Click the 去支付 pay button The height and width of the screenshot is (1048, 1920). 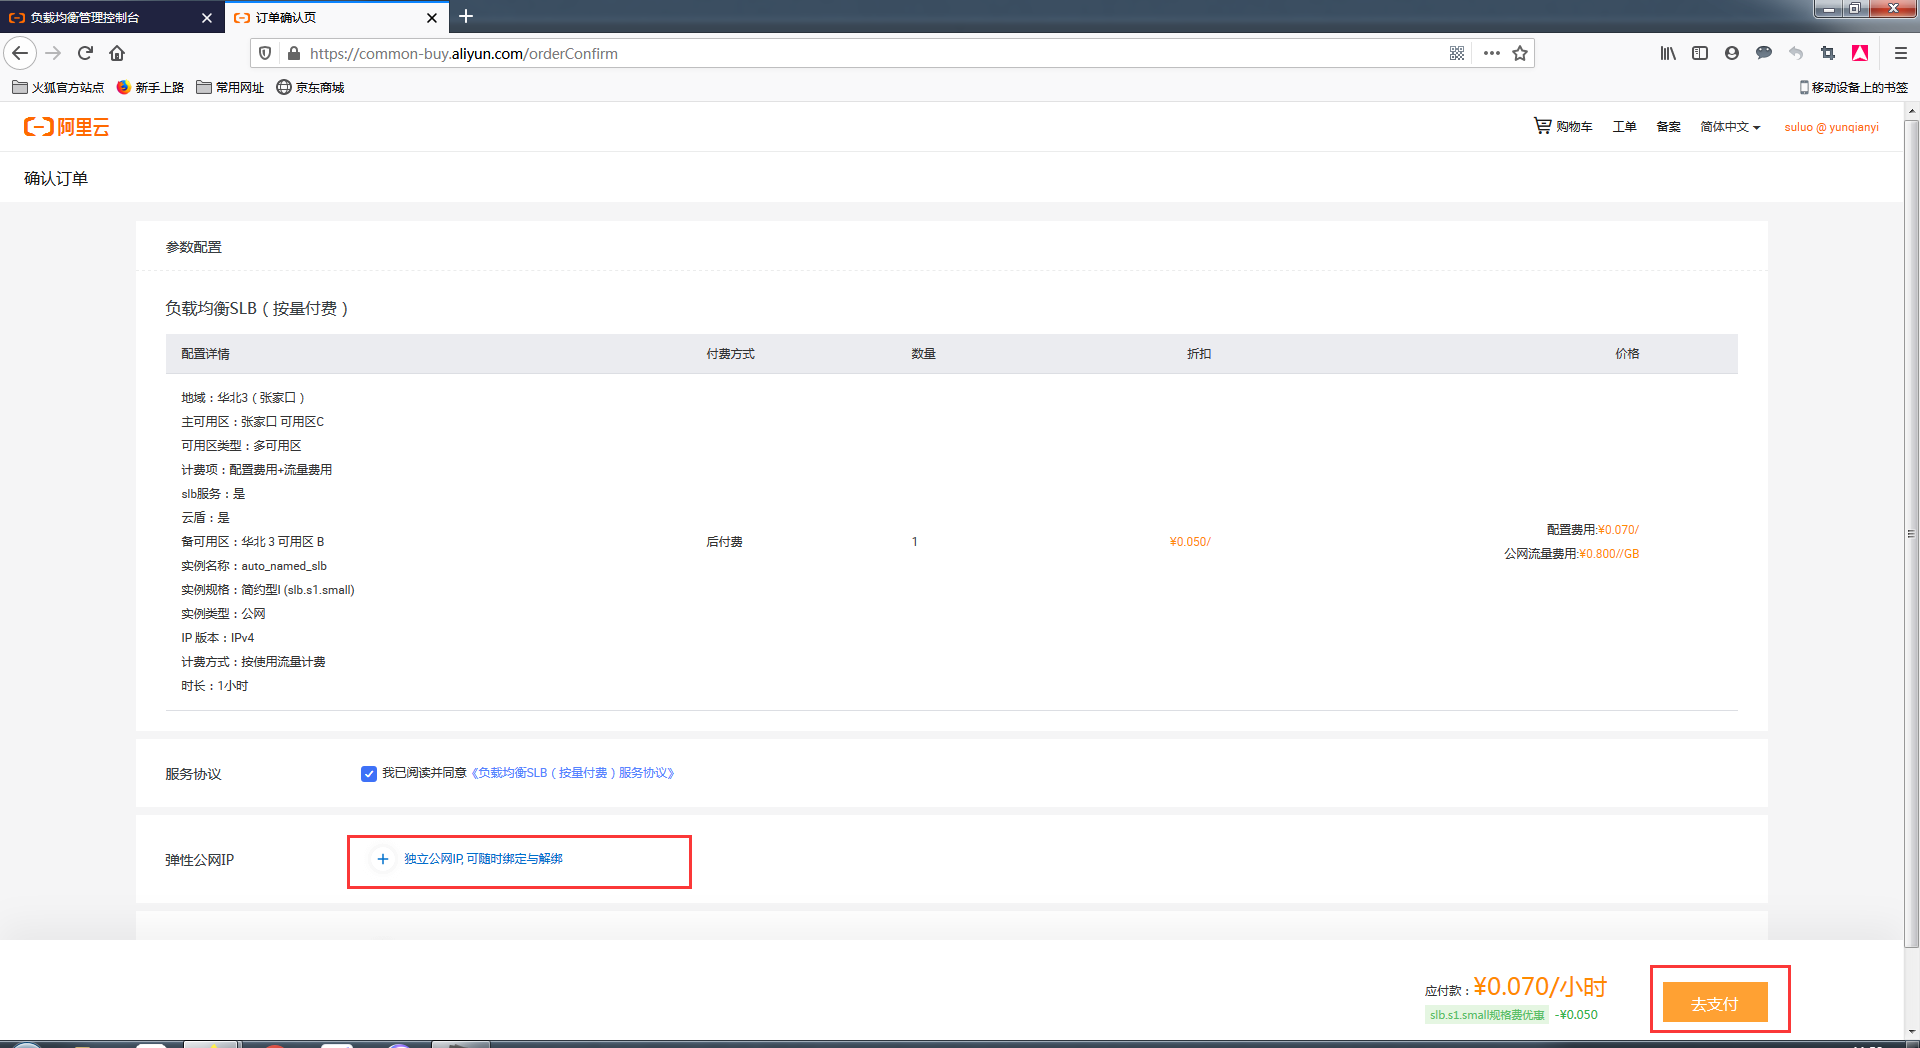1715,1003
